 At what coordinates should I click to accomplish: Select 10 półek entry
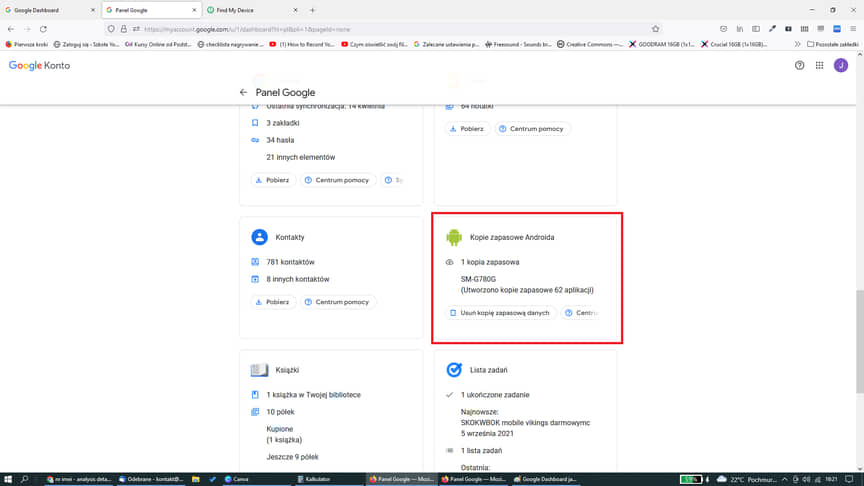pyautogui.click(x=280, y=412)
